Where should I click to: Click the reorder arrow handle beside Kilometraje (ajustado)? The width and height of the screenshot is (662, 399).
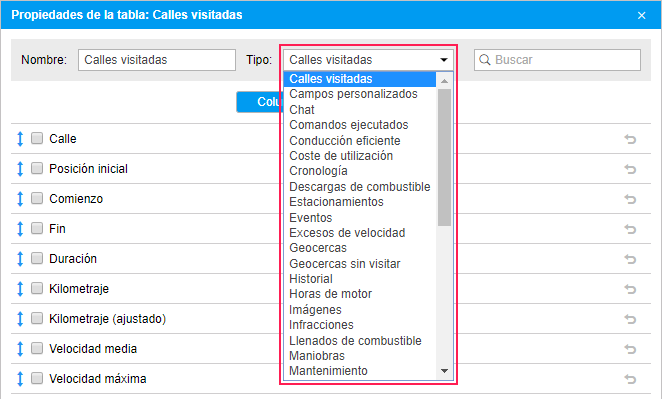click(20, 318)
